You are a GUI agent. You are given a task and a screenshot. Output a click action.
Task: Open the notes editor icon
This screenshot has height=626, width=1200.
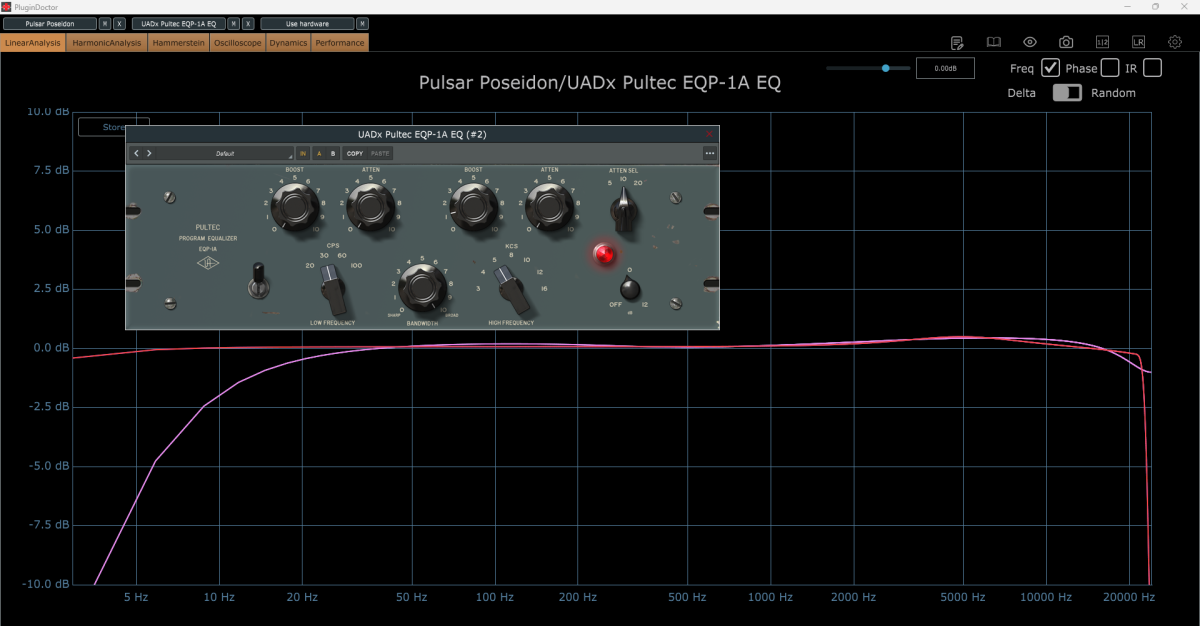click(x=957, y=42)
